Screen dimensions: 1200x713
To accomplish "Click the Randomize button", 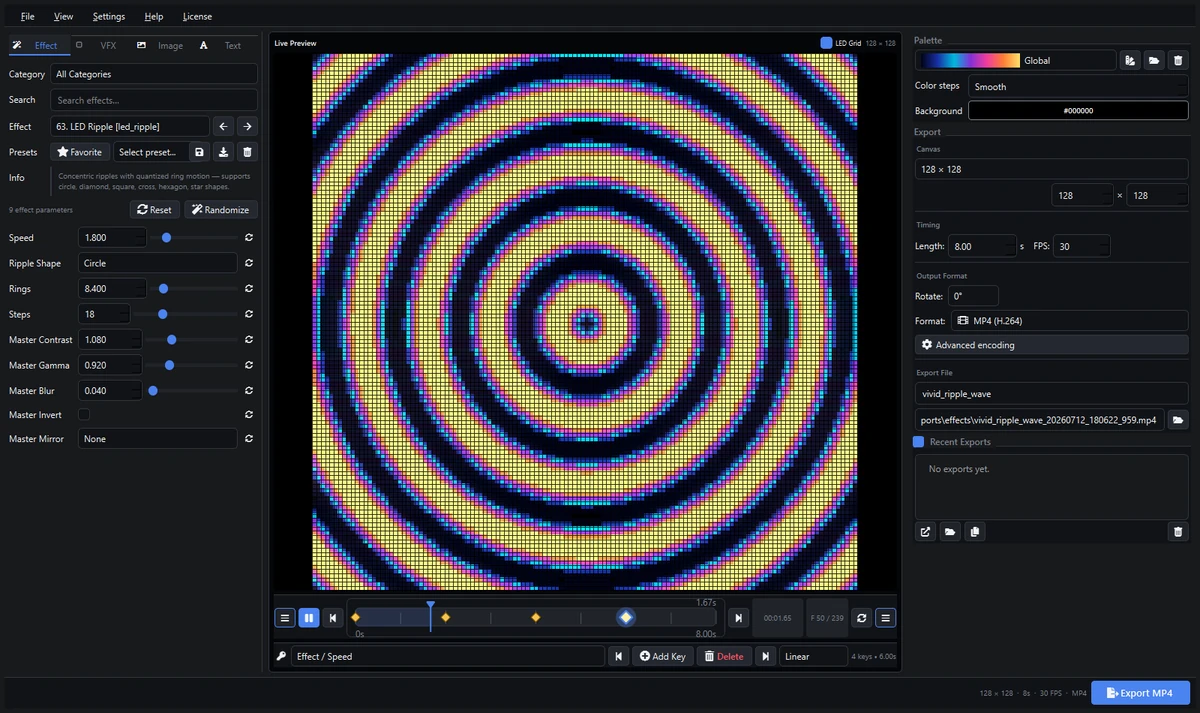I will [221, 209].
